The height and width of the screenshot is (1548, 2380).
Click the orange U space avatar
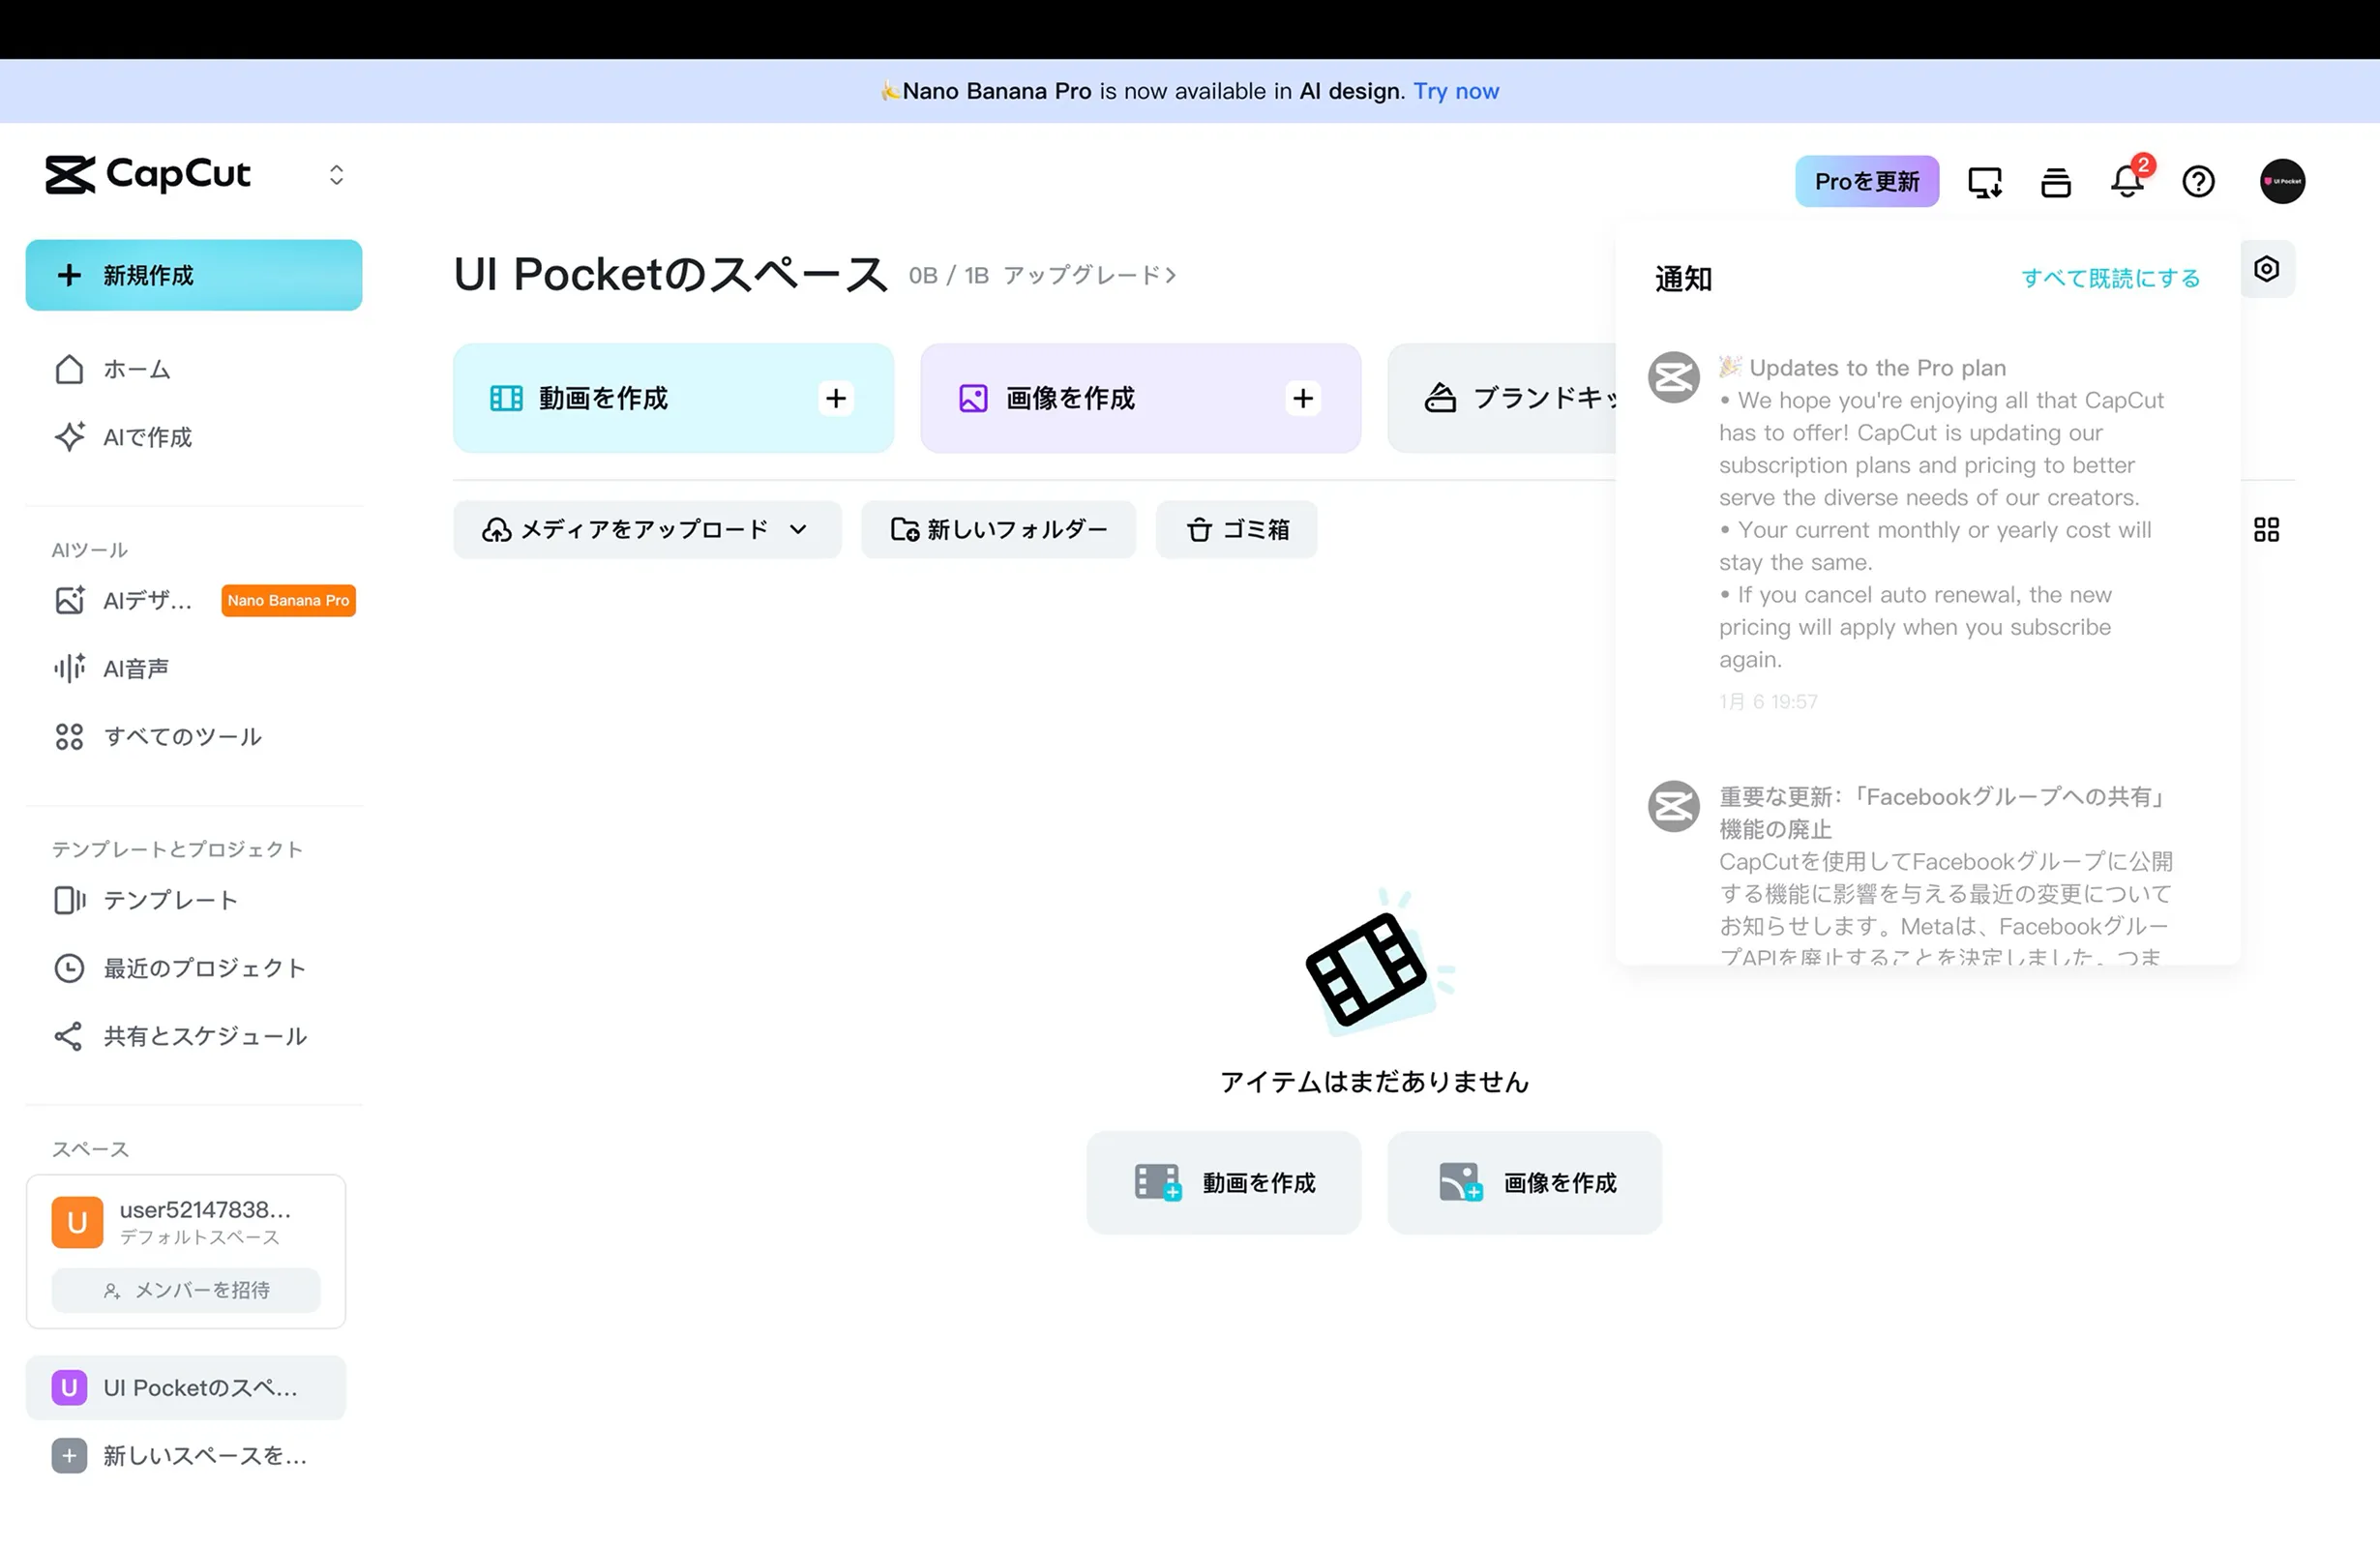click(77, 1222)
